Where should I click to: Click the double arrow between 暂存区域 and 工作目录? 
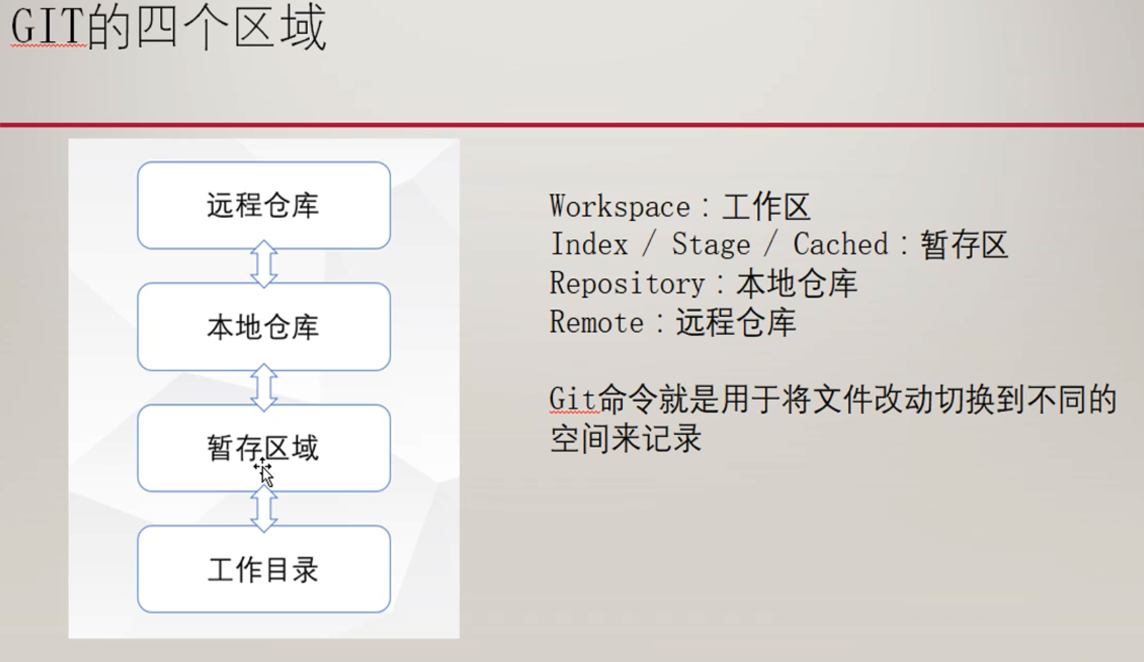[263, 509]
